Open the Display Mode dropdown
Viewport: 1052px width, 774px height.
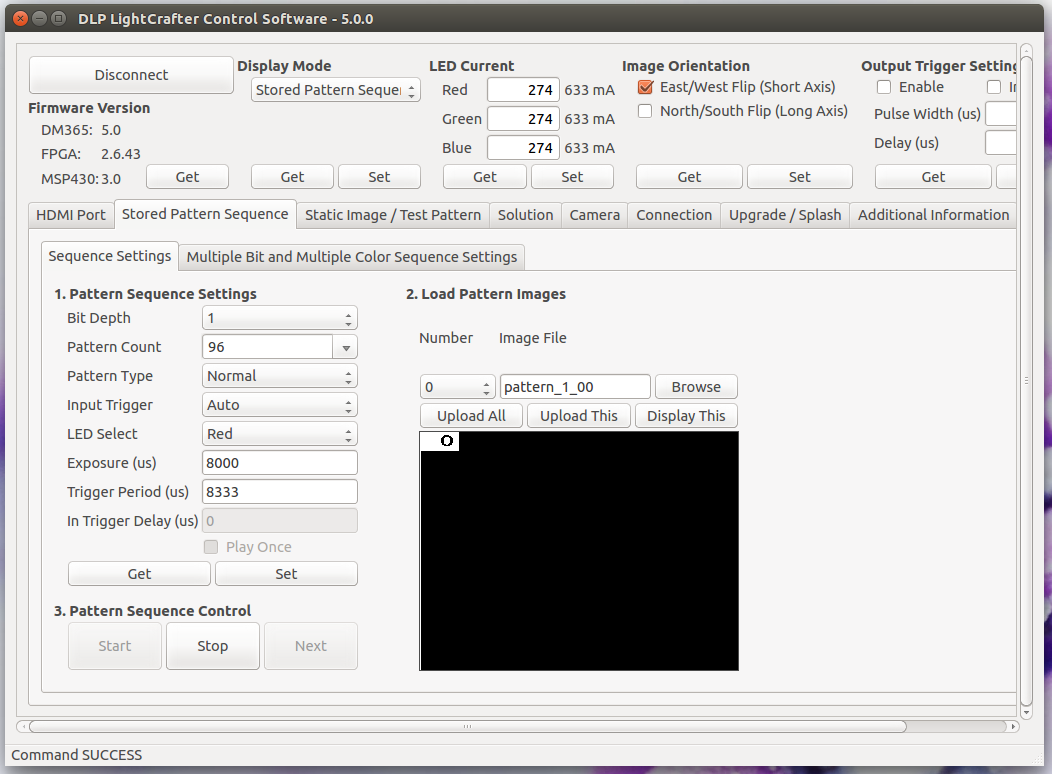335,90
